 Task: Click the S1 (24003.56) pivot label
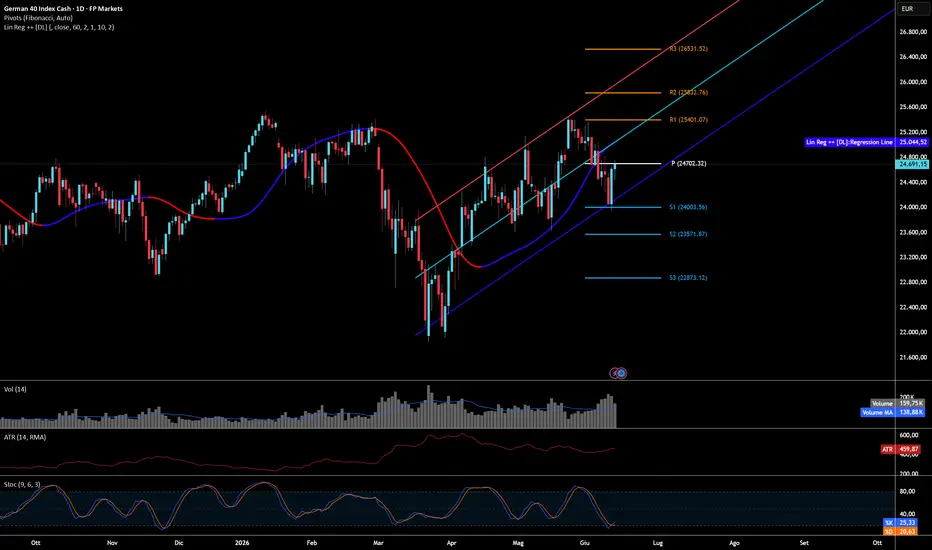click(x=688, y=208)
